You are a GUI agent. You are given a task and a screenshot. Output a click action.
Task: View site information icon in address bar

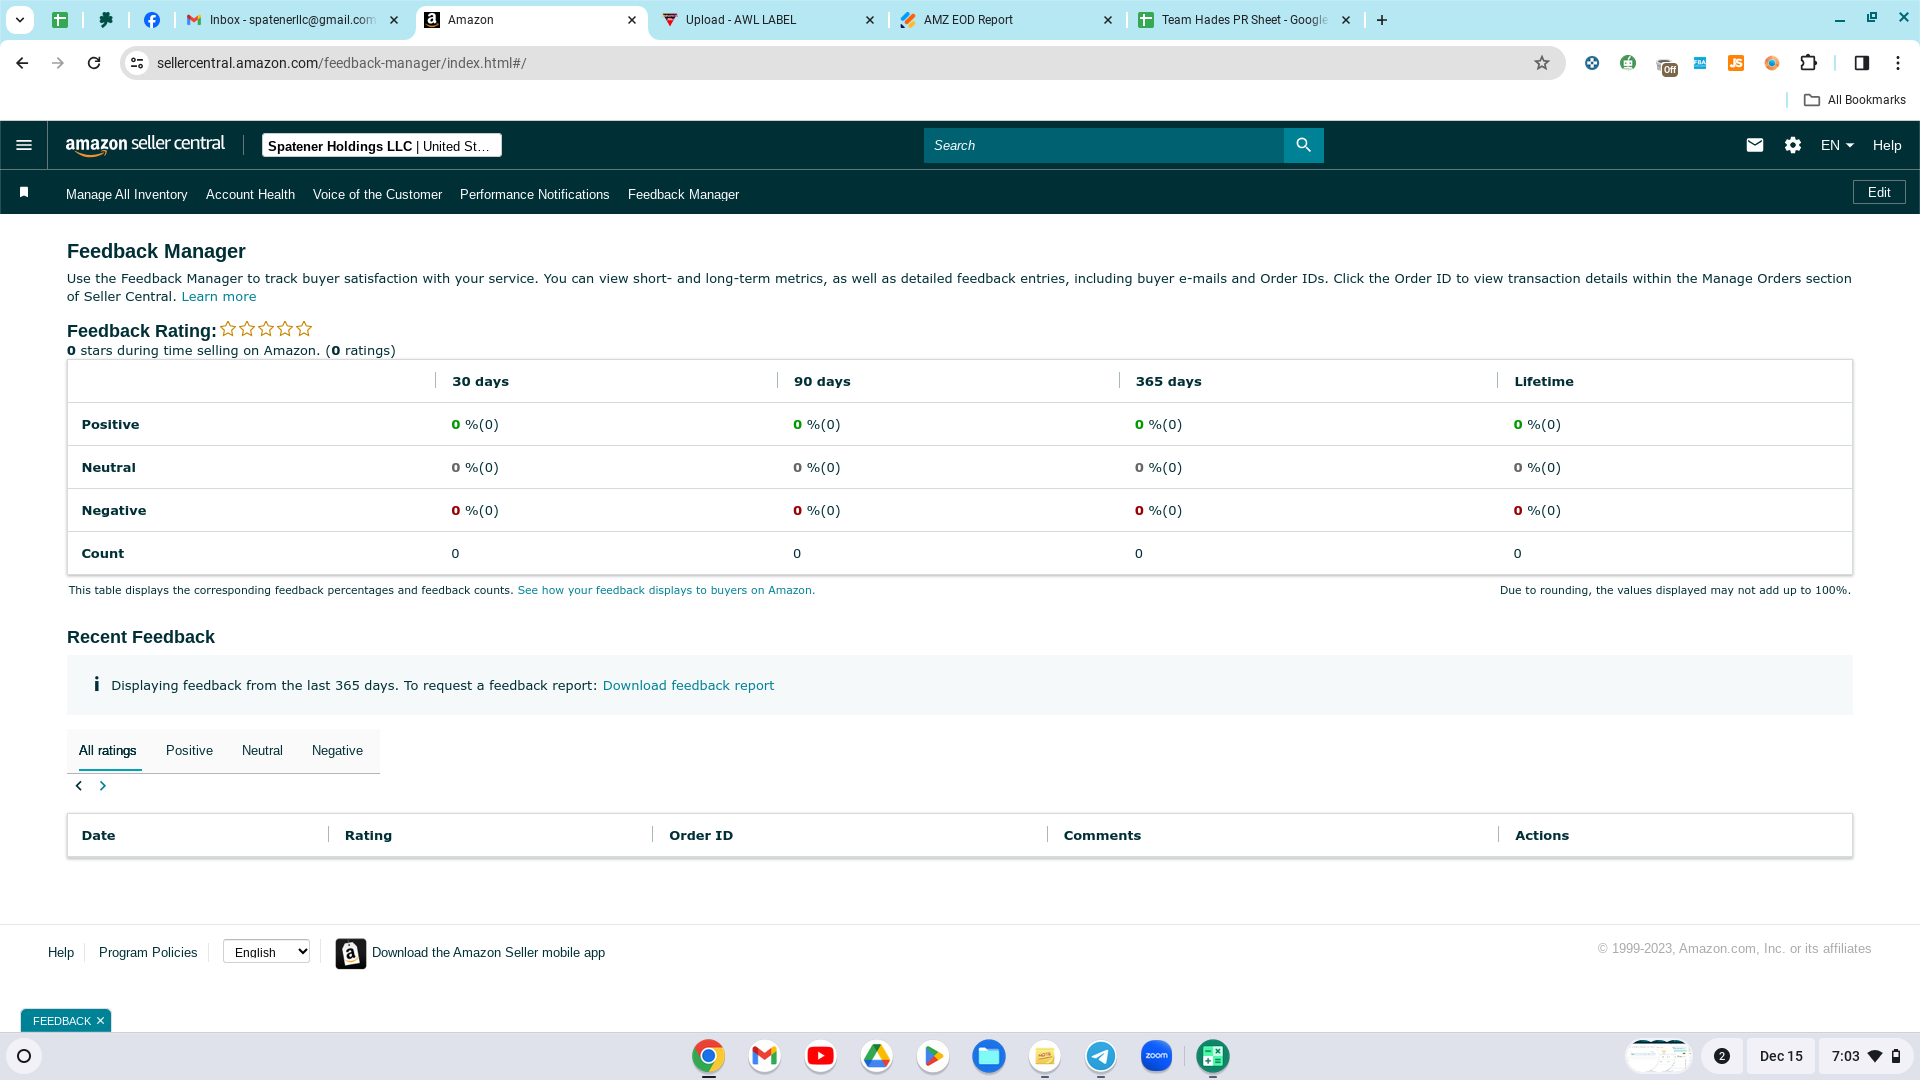(137, 63)
